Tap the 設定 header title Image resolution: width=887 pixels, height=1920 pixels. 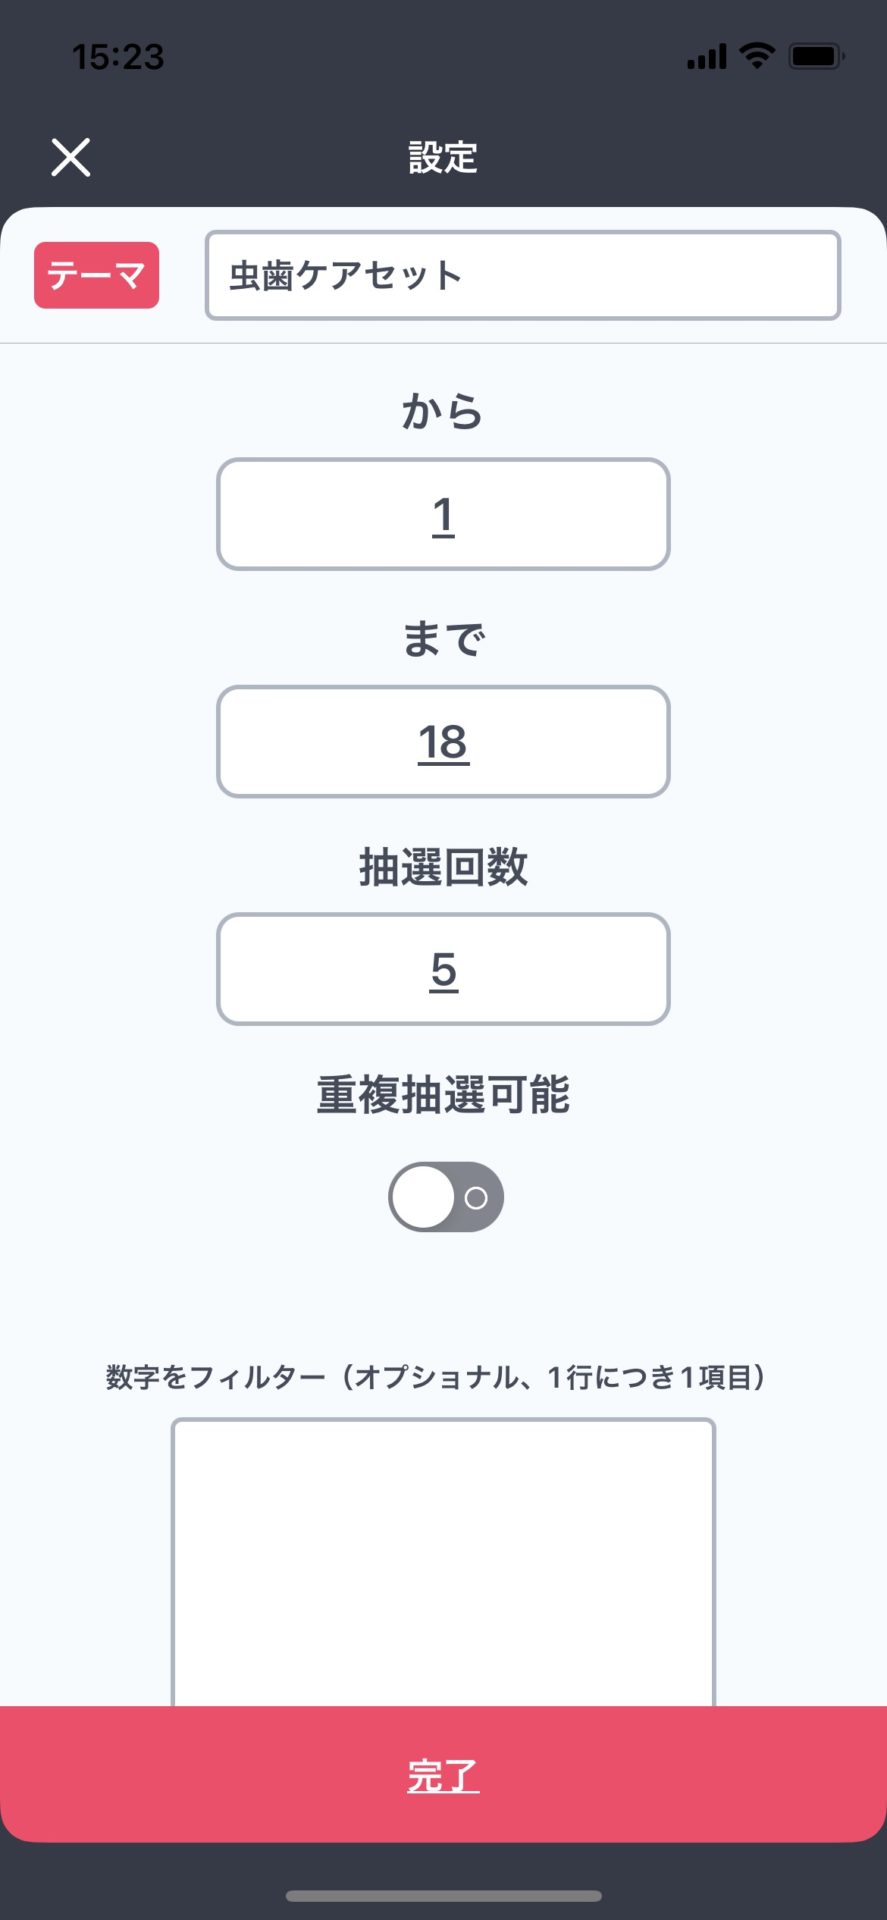(443, 157)
